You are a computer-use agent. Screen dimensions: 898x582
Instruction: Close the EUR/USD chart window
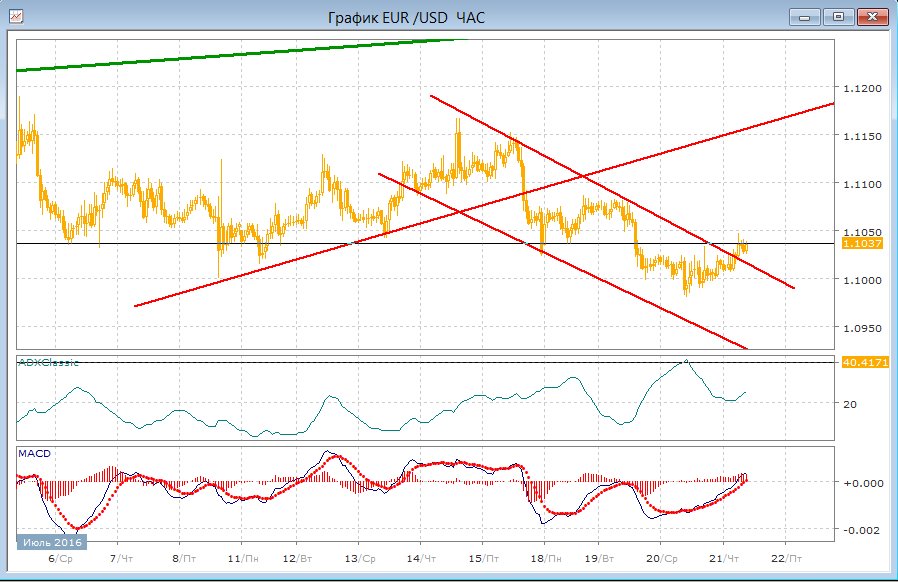coord(871,17)
